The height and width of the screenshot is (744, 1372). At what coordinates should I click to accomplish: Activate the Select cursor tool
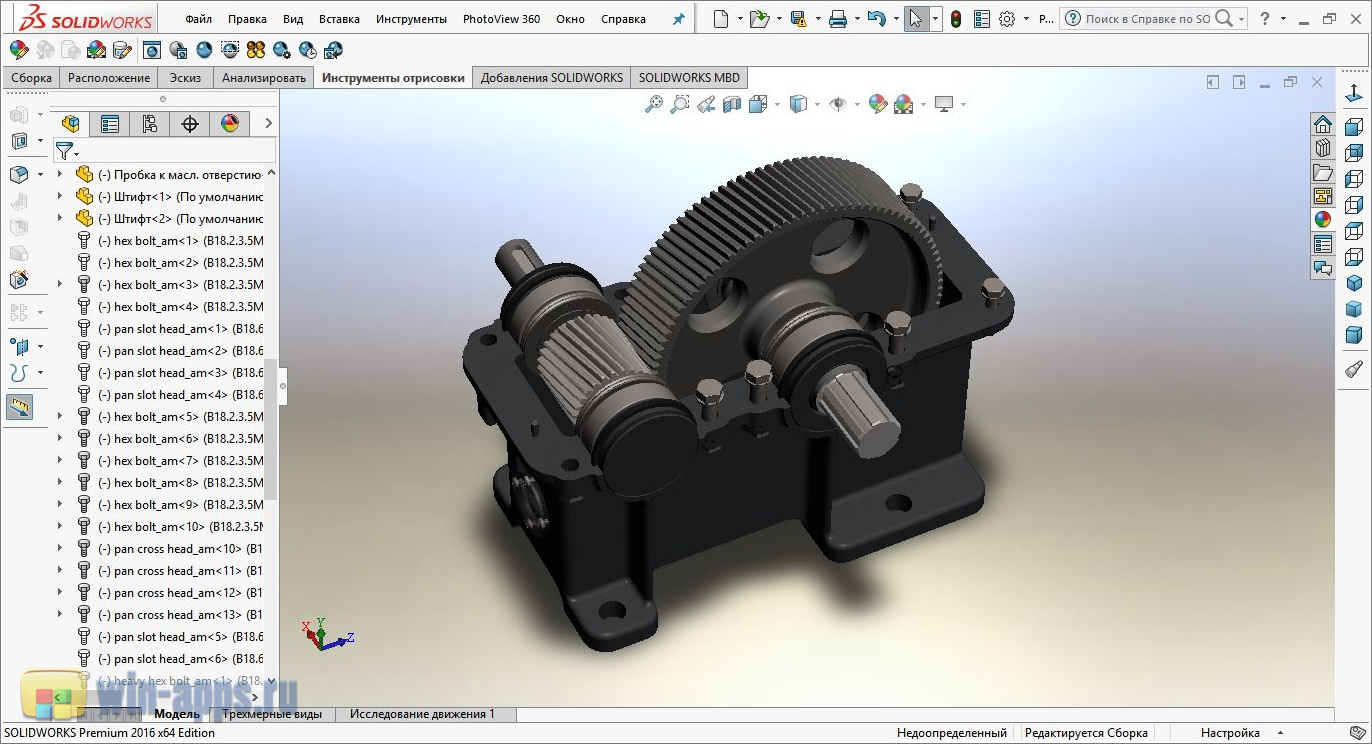click(916, 19)
